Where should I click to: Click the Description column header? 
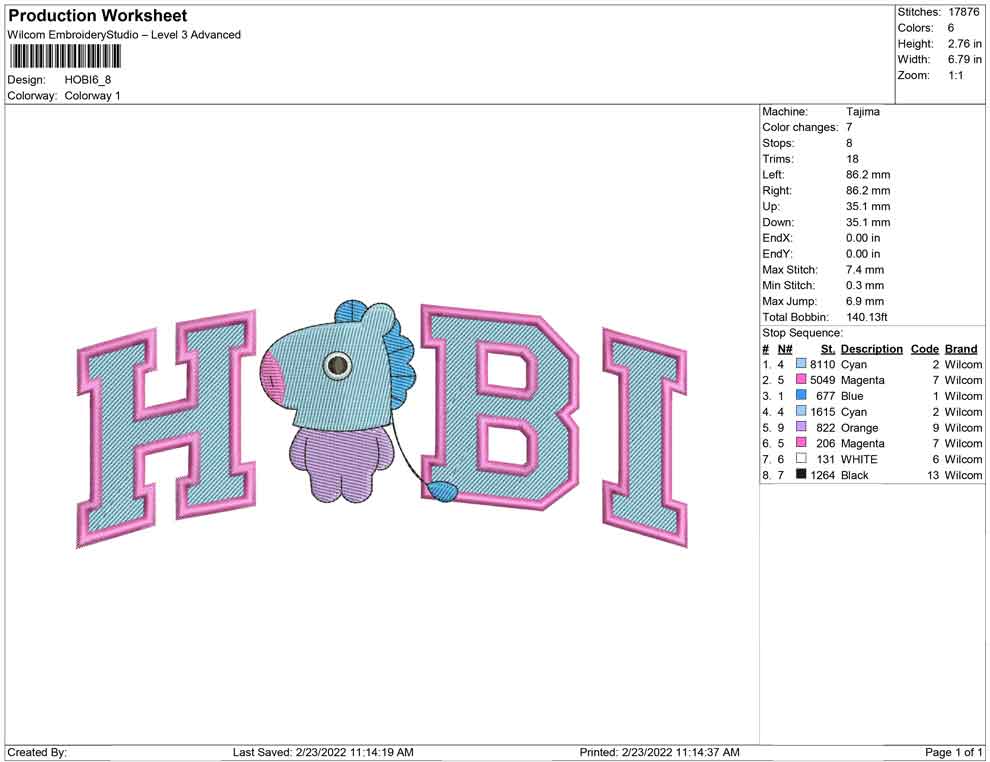(x=871, y=348)
